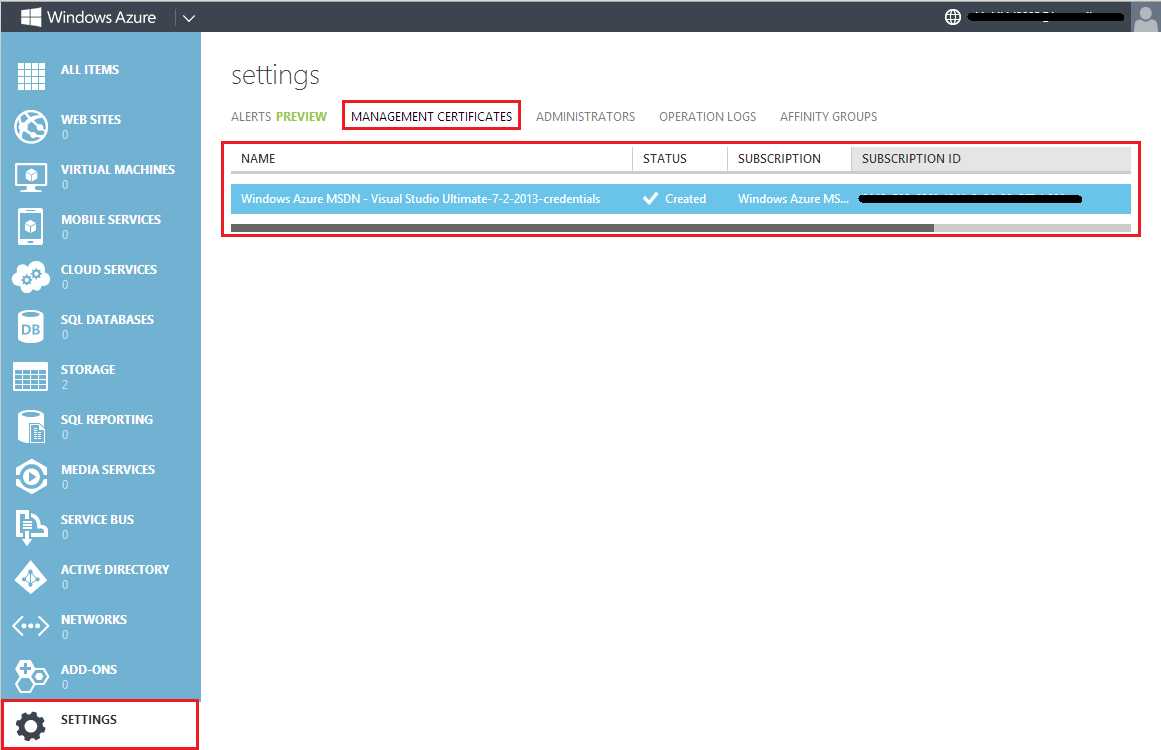This screenshot has width=1161, height=750.
Task: Click the SQL Databases DB icon
Action: click(x=30, y=327)
